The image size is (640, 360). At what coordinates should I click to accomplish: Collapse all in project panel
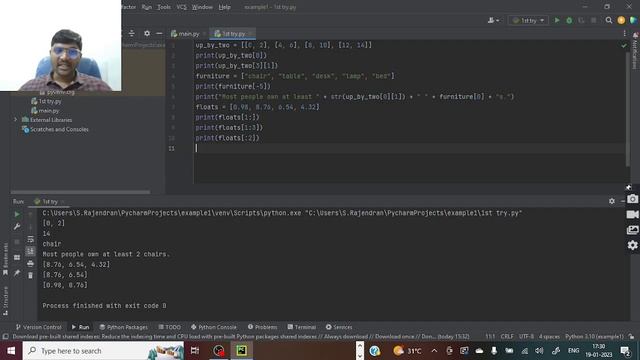coord(131,33)
